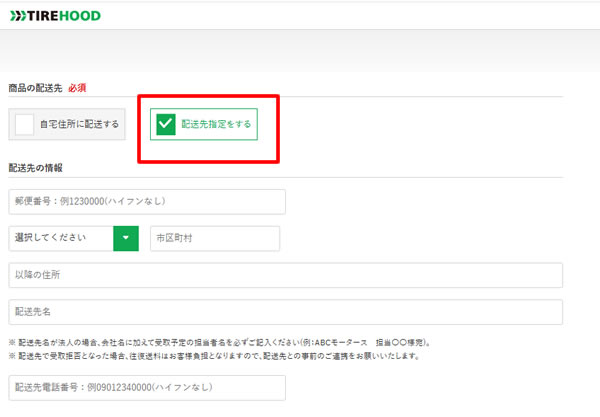Click the gray banner below the logo
This screenshot has width=600, height=417.
(x=300, y=50)
